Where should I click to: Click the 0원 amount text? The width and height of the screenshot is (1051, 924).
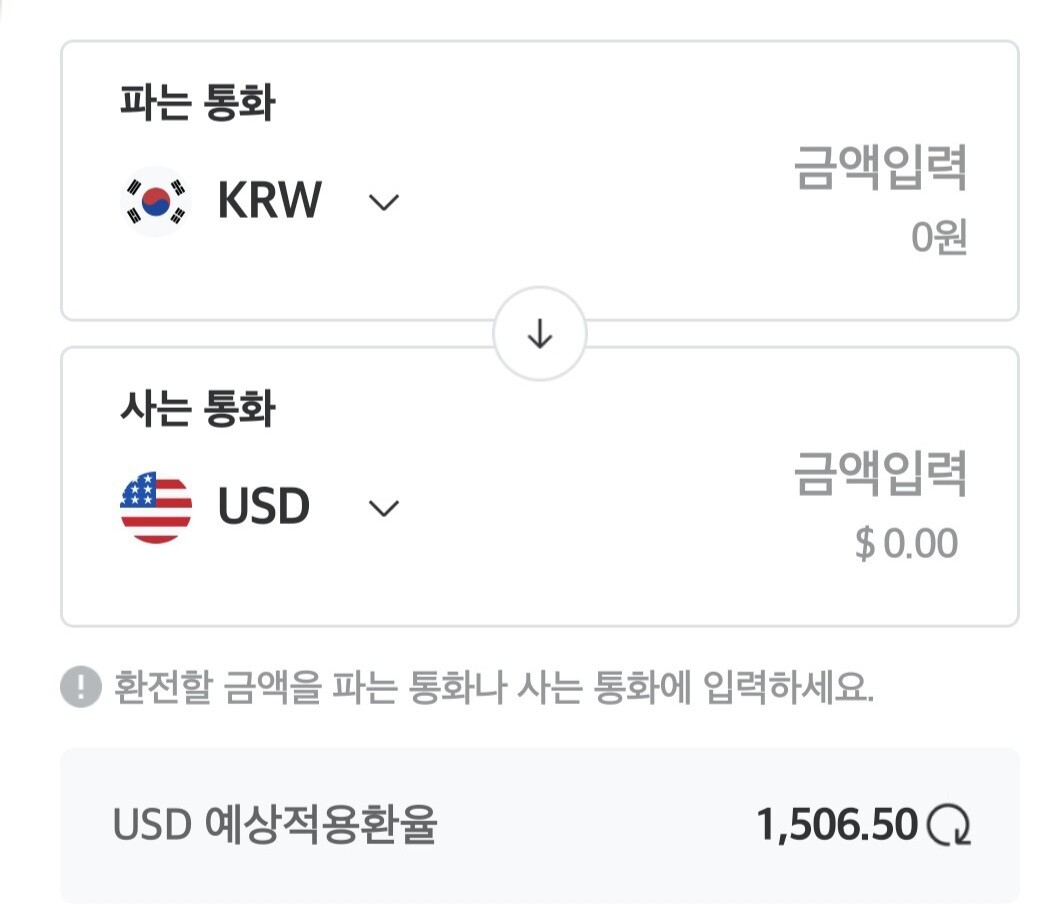(938, 237)
